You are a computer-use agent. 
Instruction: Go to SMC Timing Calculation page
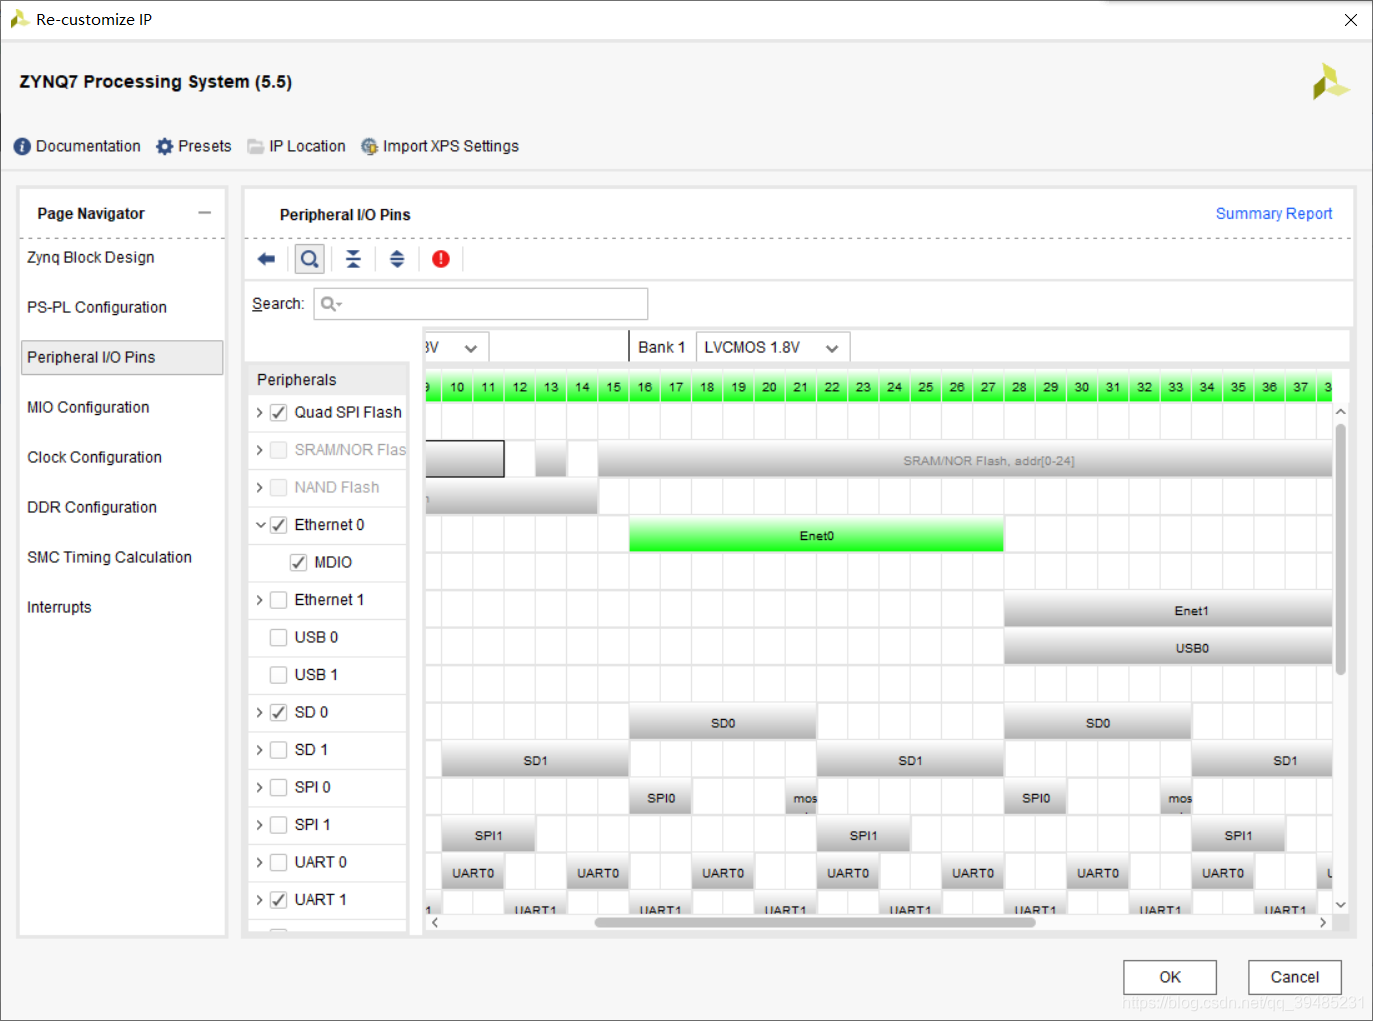click(109, 557)
